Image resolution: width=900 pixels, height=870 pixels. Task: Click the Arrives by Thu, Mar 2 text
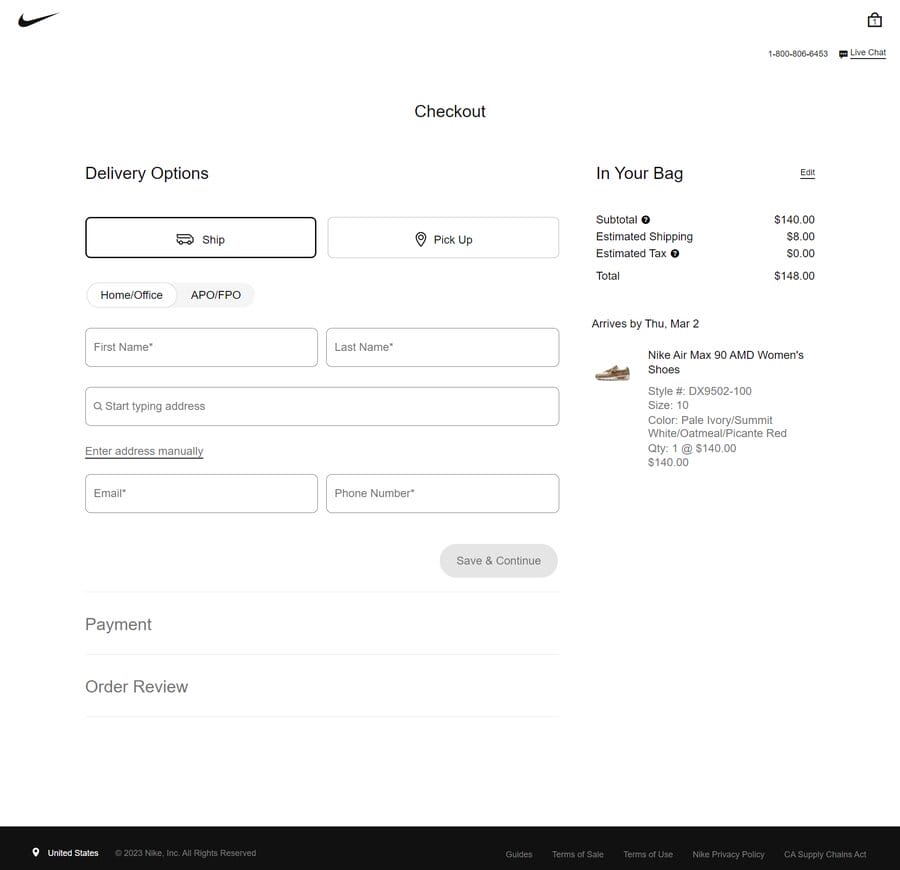pos(645,324)
